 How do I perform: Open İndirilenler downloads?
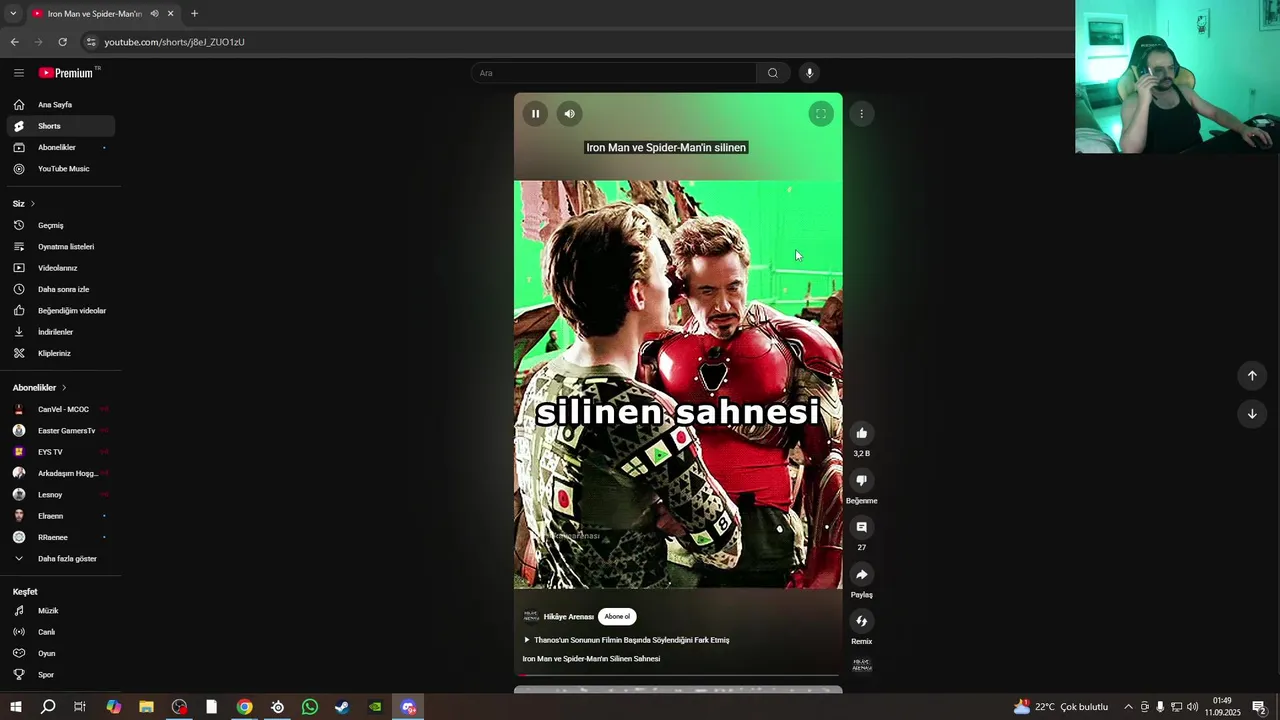(60, 332)
